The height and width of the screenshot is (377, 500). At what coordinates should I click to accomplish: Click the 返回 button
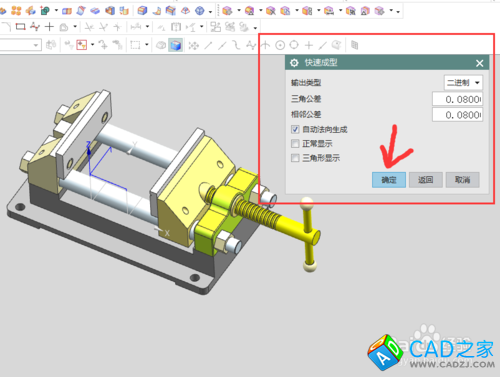(426, 180)
